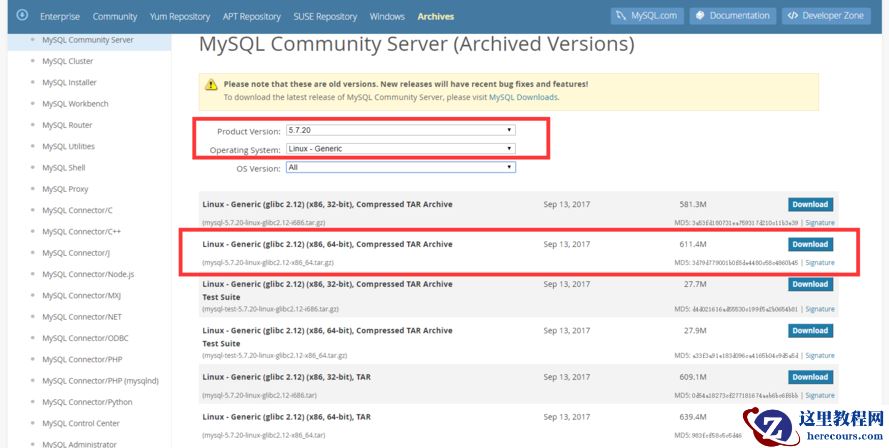Open the Documentation button
Image resolution: width=889 pixels, height=448 pixels.
[732, 16]
